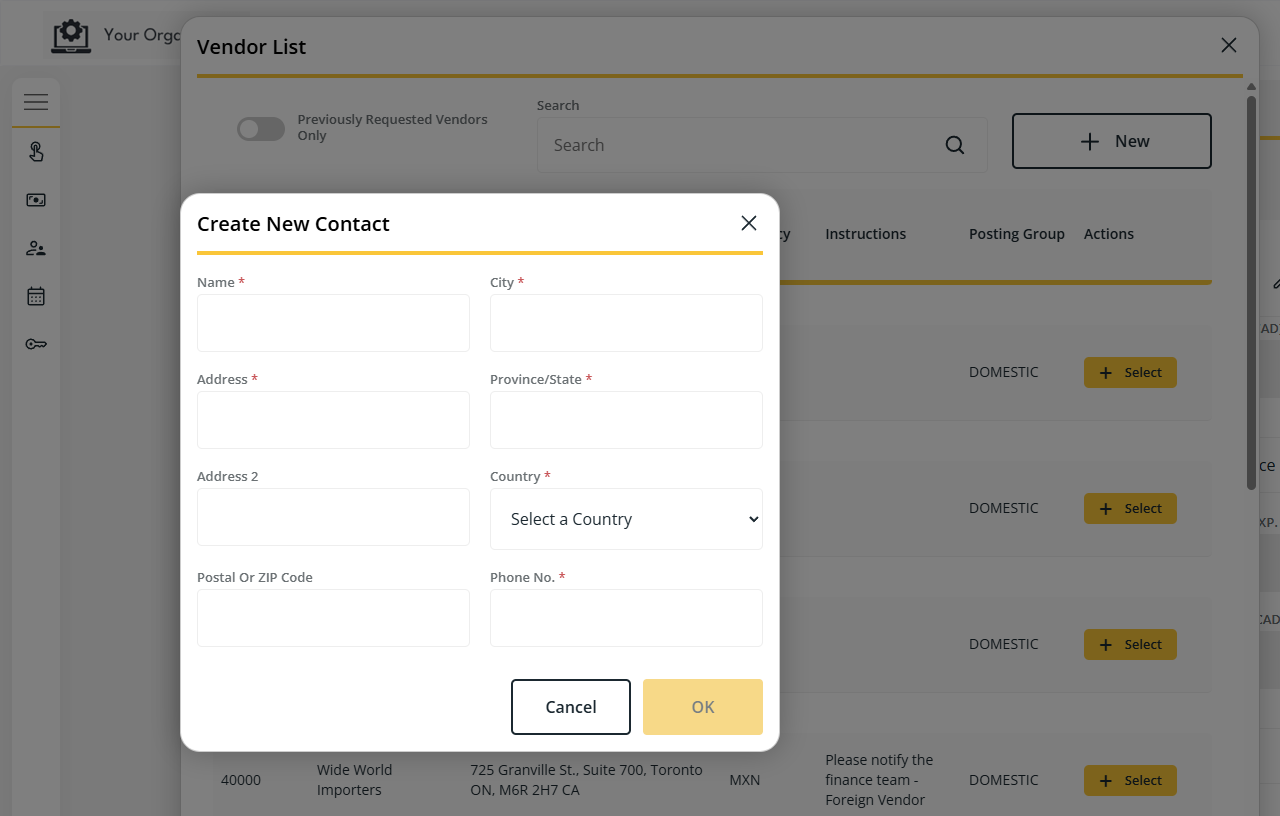Screen dimensions: 1280x816
Task: Open the users sidebar icon
Action: (36, 248)
